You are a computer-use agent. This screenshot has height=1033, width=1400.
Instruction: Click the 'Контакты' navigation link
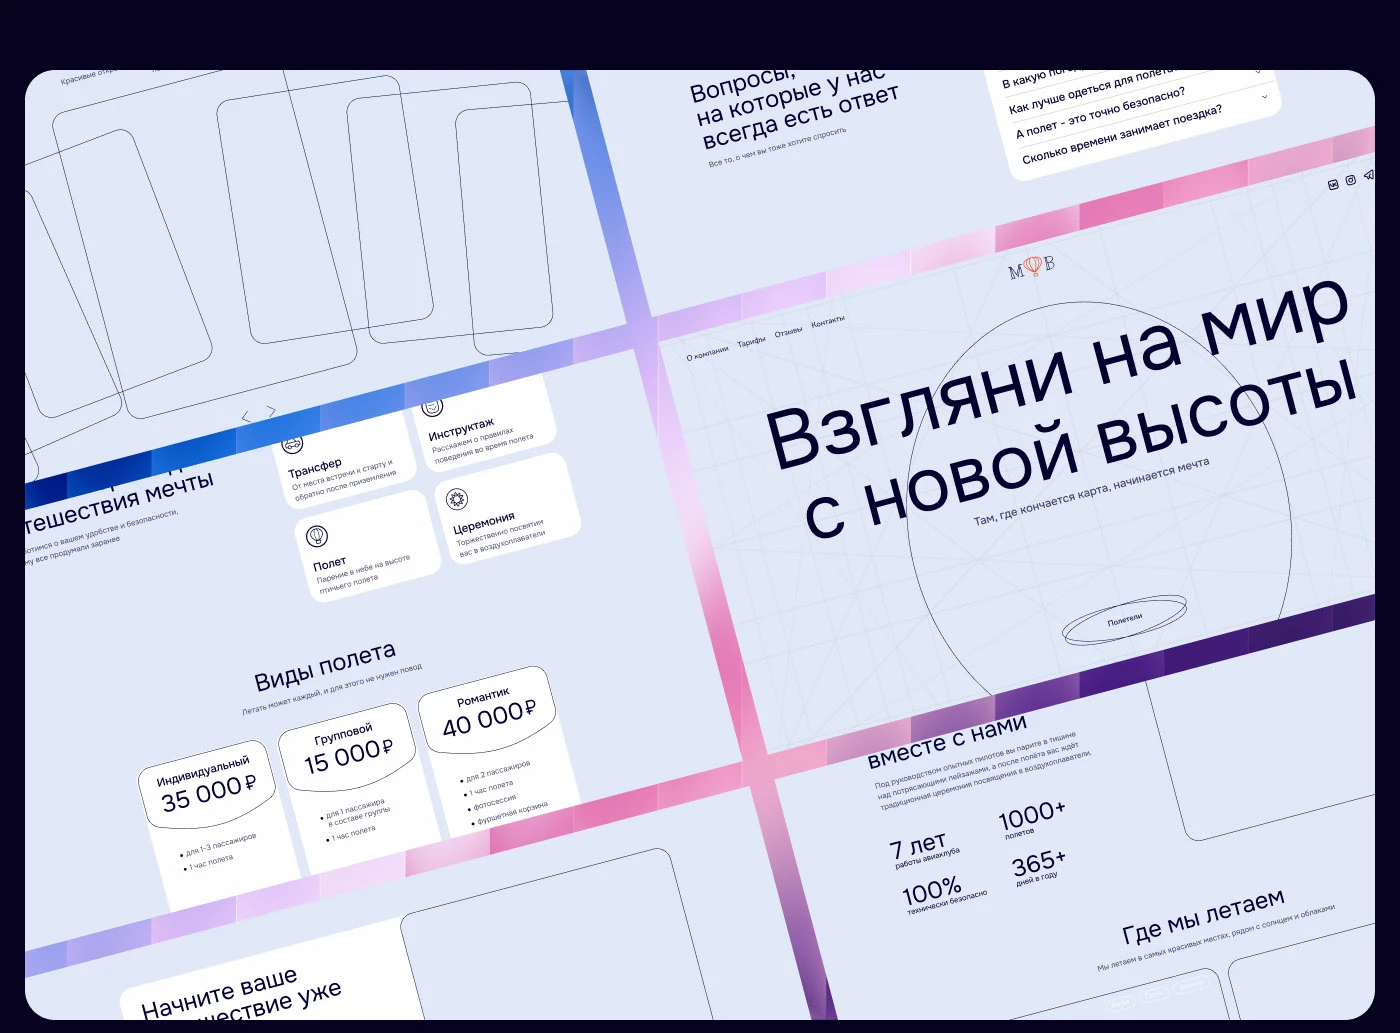tap(827, 322)
